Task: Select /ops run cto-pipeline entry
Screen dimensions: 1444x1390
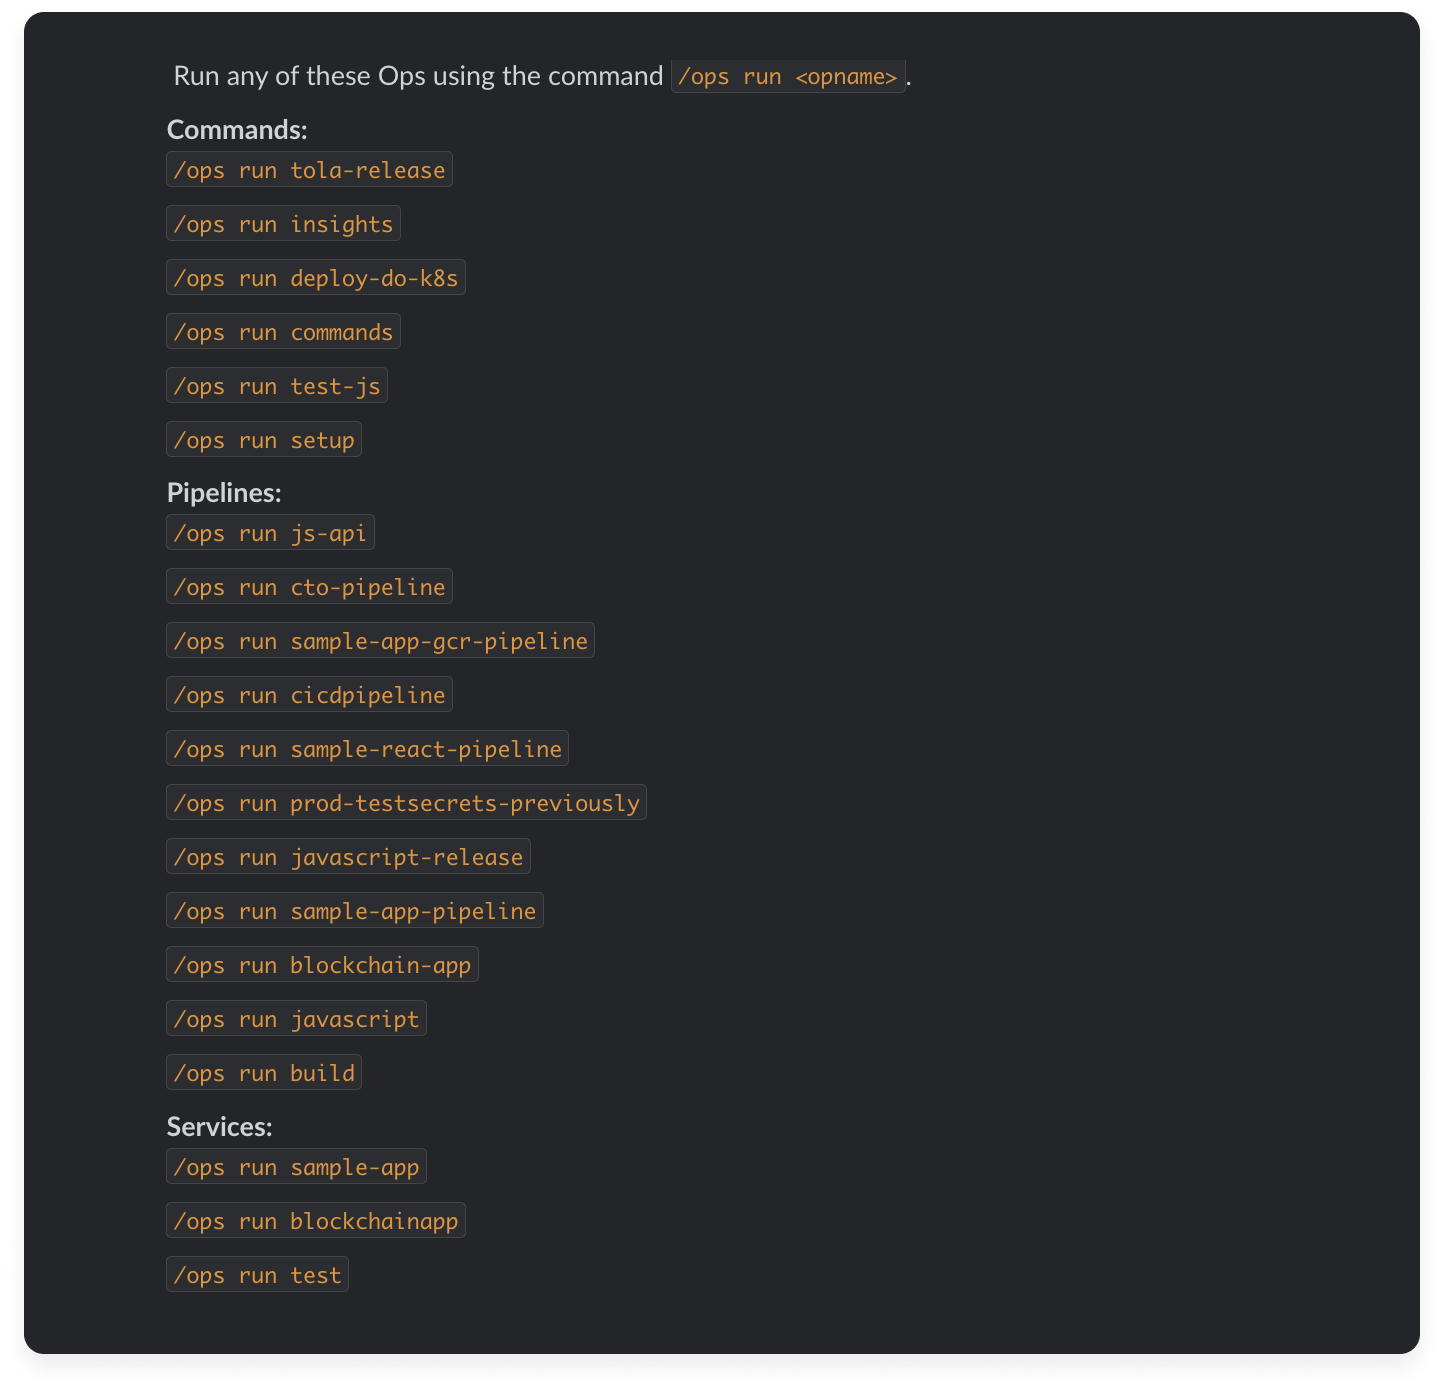Action: pyautogui.click(x=309, y=587)
